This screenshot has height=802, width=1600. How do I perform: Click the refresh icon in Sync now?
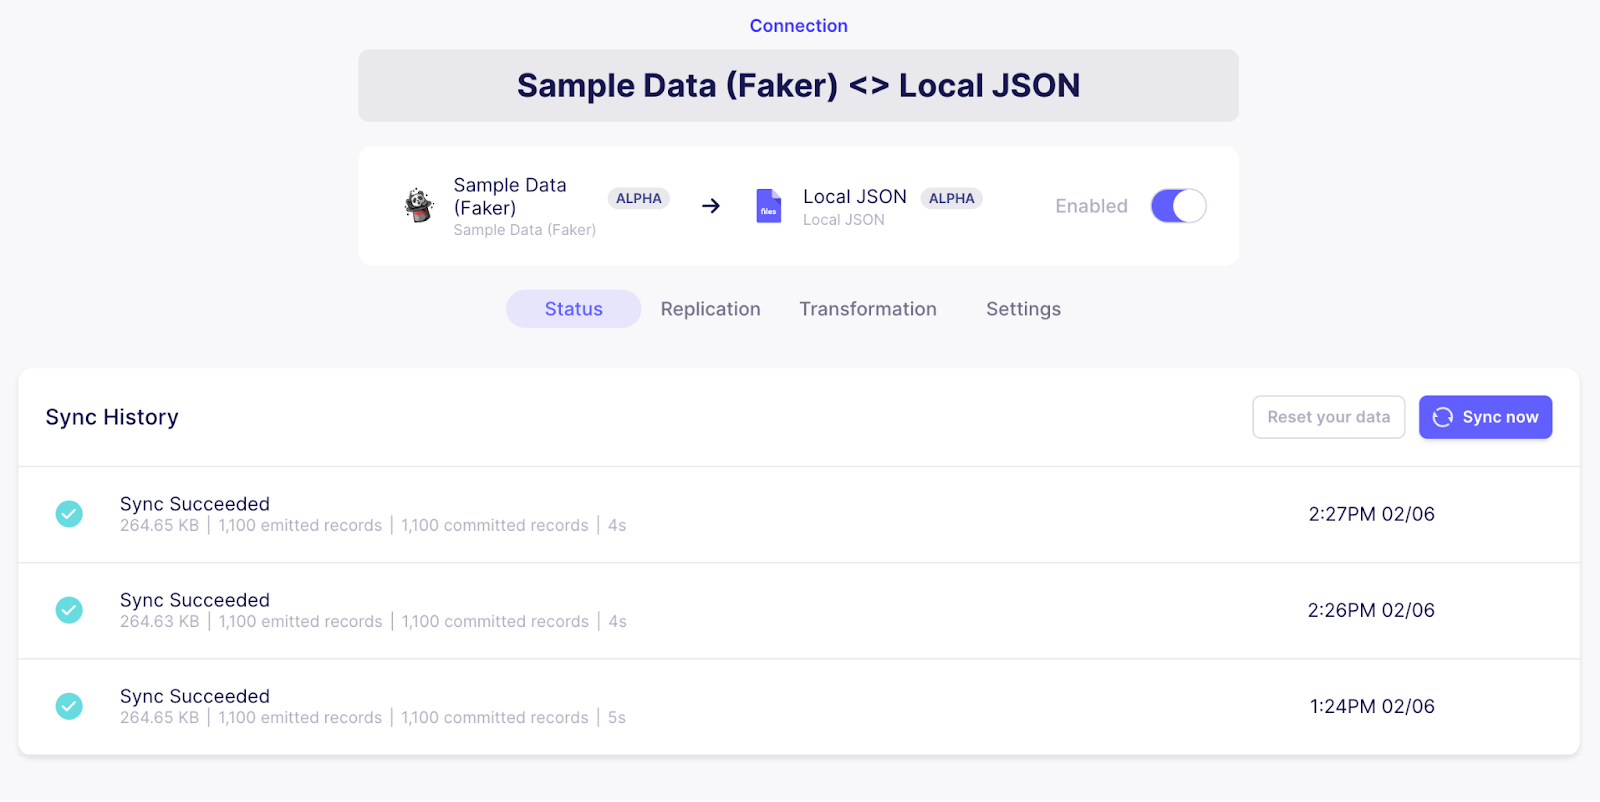(x=1442, y=417)
